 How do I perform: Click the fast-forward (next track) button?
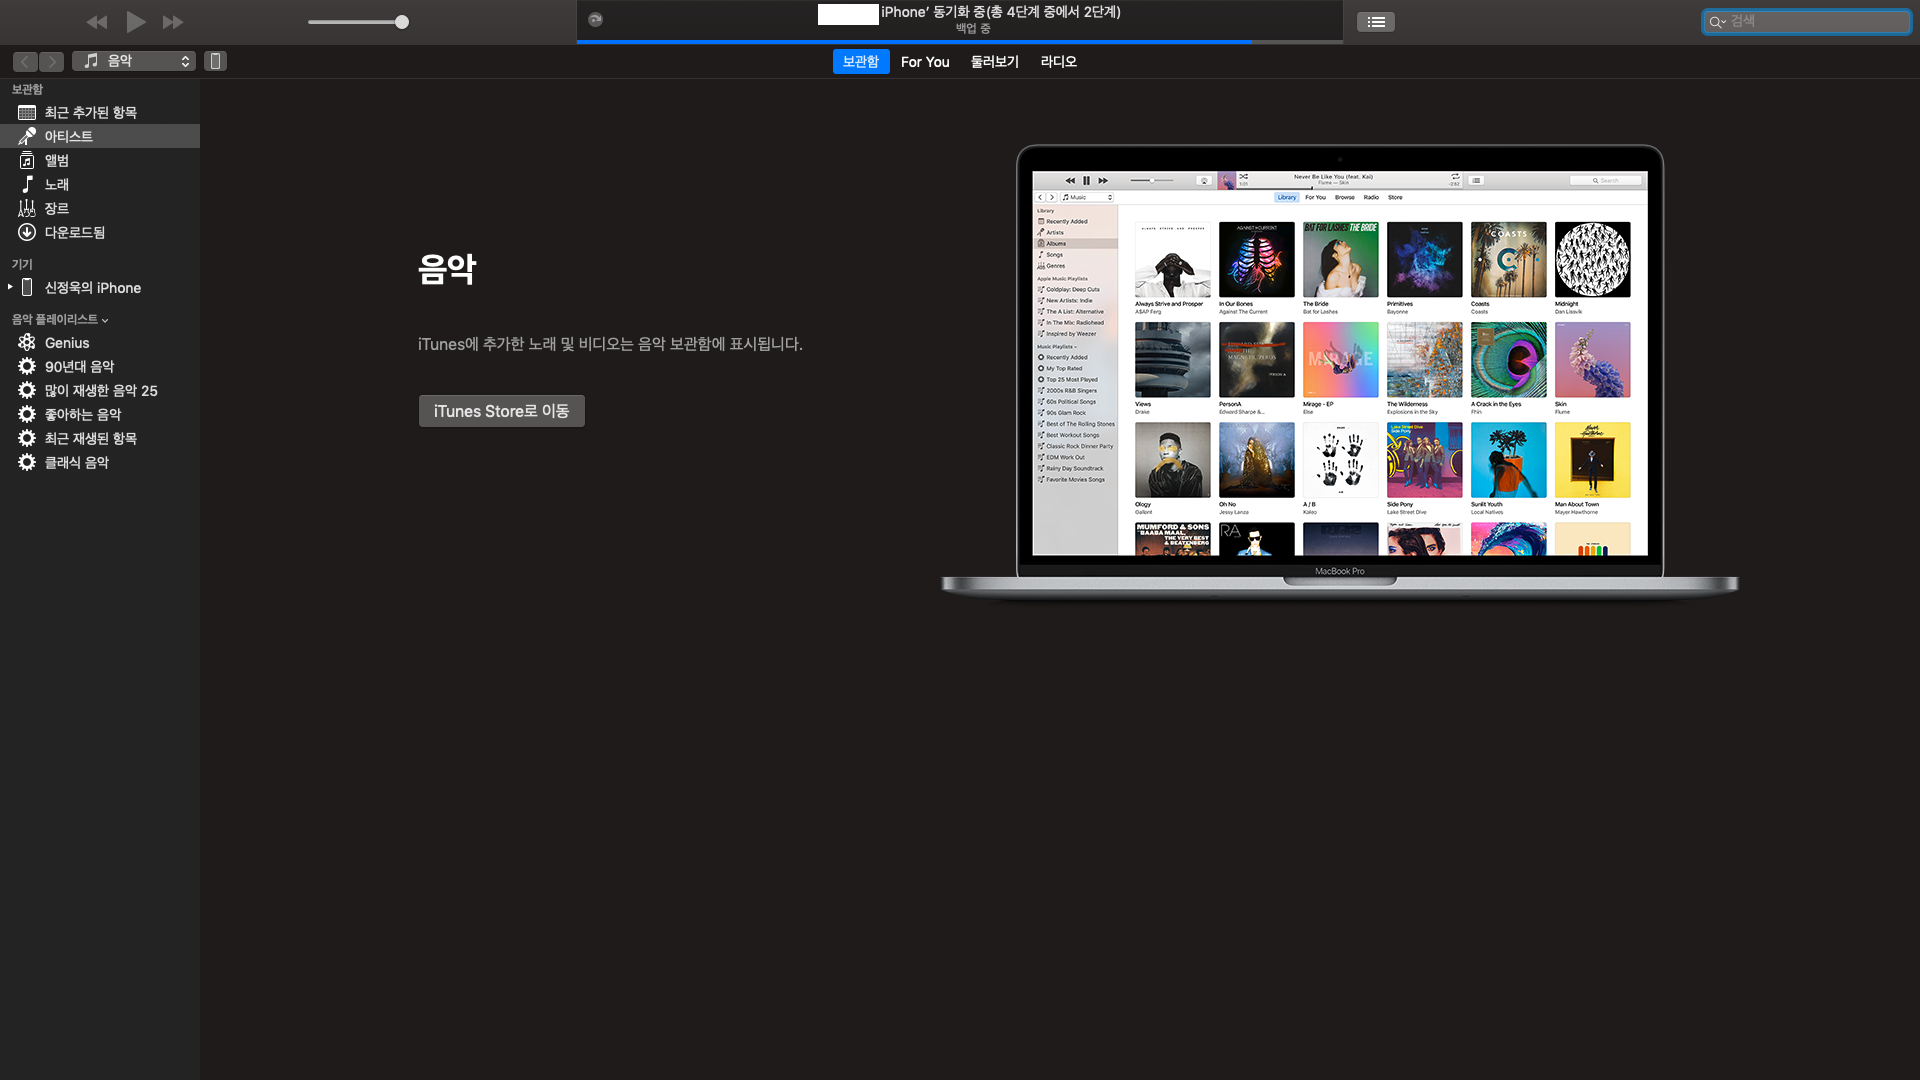pyautogui.click(x=173, y=22)
